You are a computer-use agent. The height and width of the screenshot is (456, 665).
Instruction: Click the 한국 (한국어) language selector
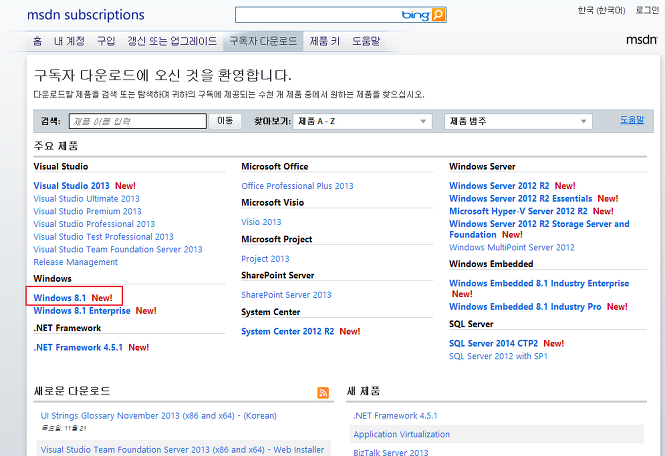pos(601,10)
